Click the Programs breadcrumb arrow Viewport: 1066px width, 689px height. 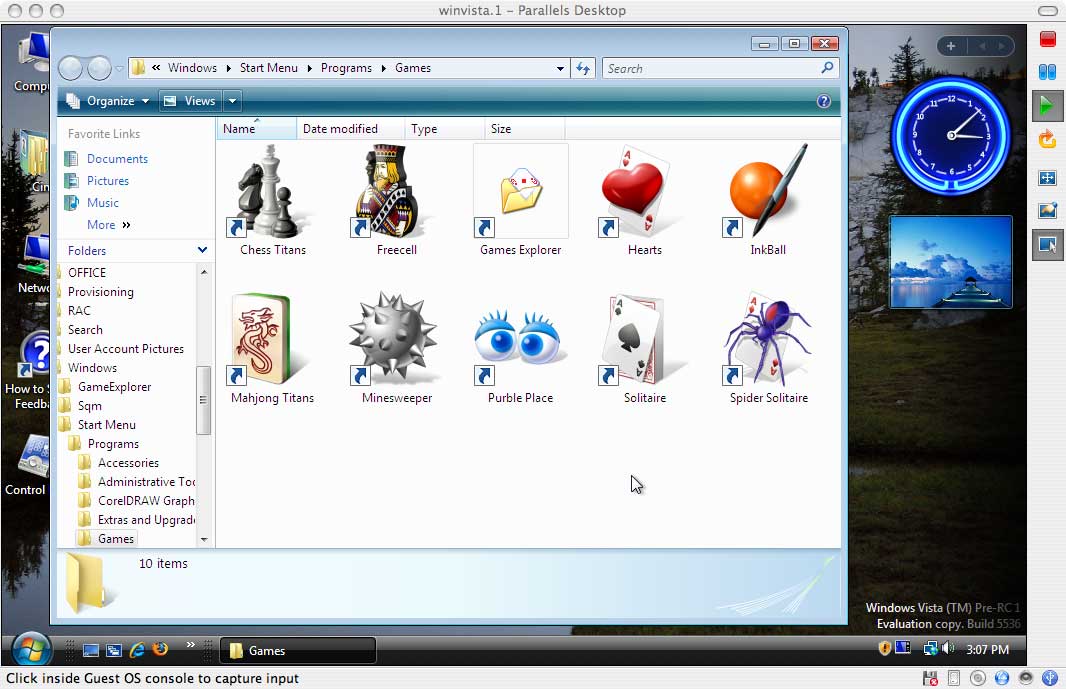click(x=383, y=68)
